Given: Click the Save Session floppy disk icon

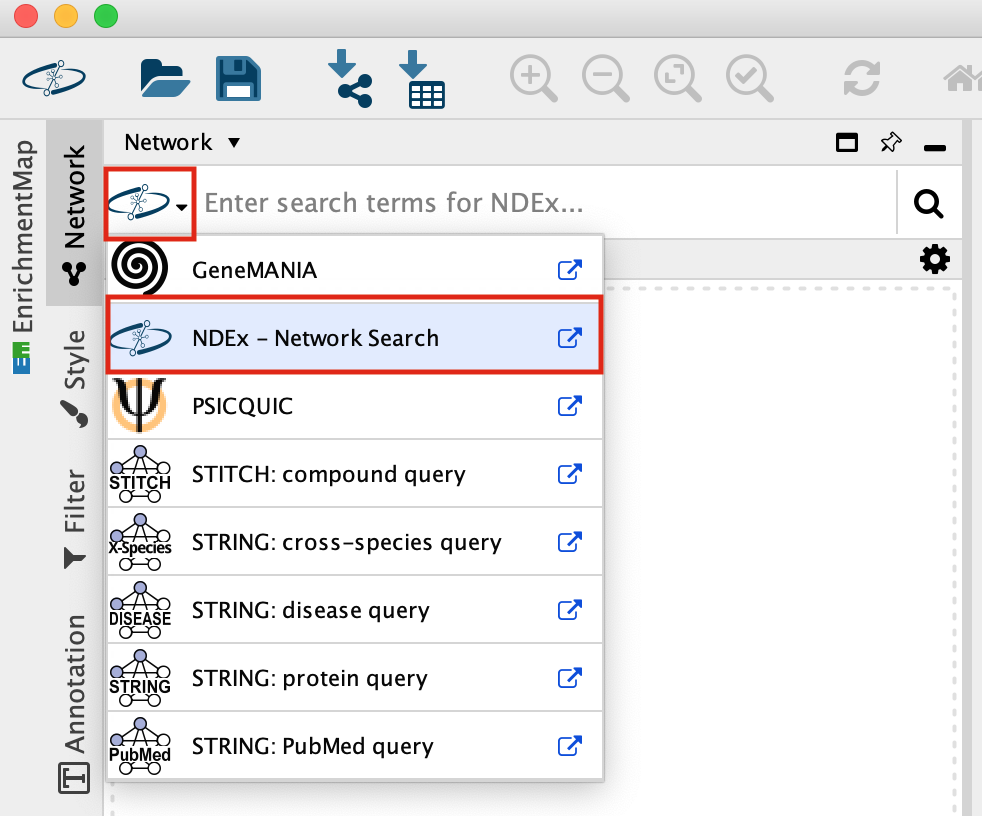Looking at the screenshot, I should click(x=238, y=78).
